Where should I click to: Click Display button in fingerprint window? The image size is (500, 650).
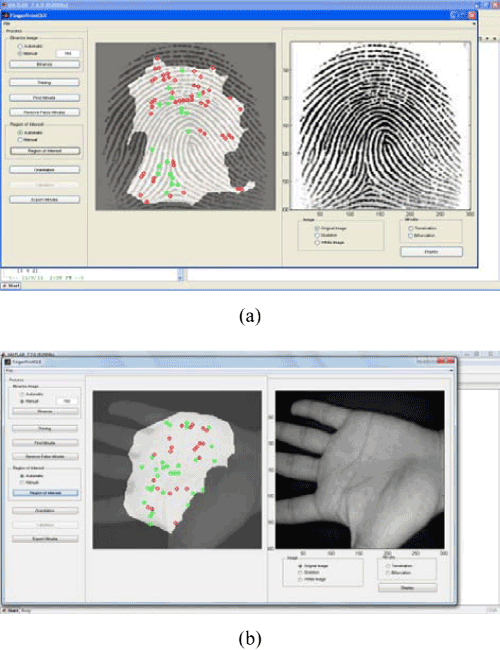[x=432, y=252]
